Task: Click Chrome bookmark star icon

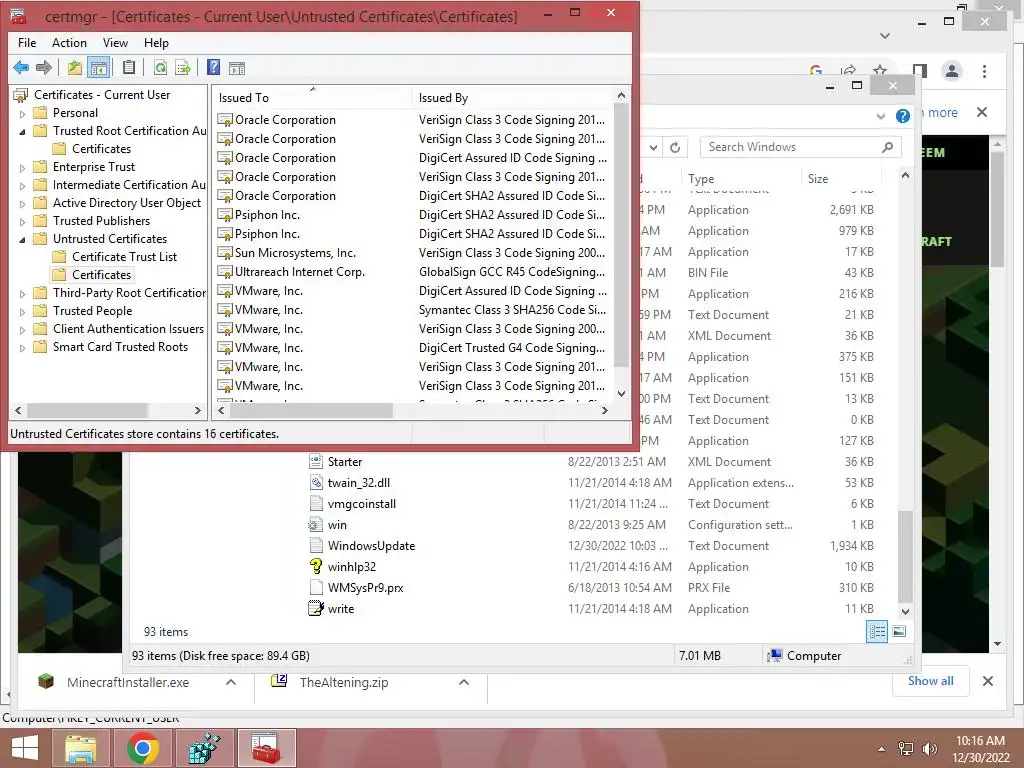Action: coord(880,70)
